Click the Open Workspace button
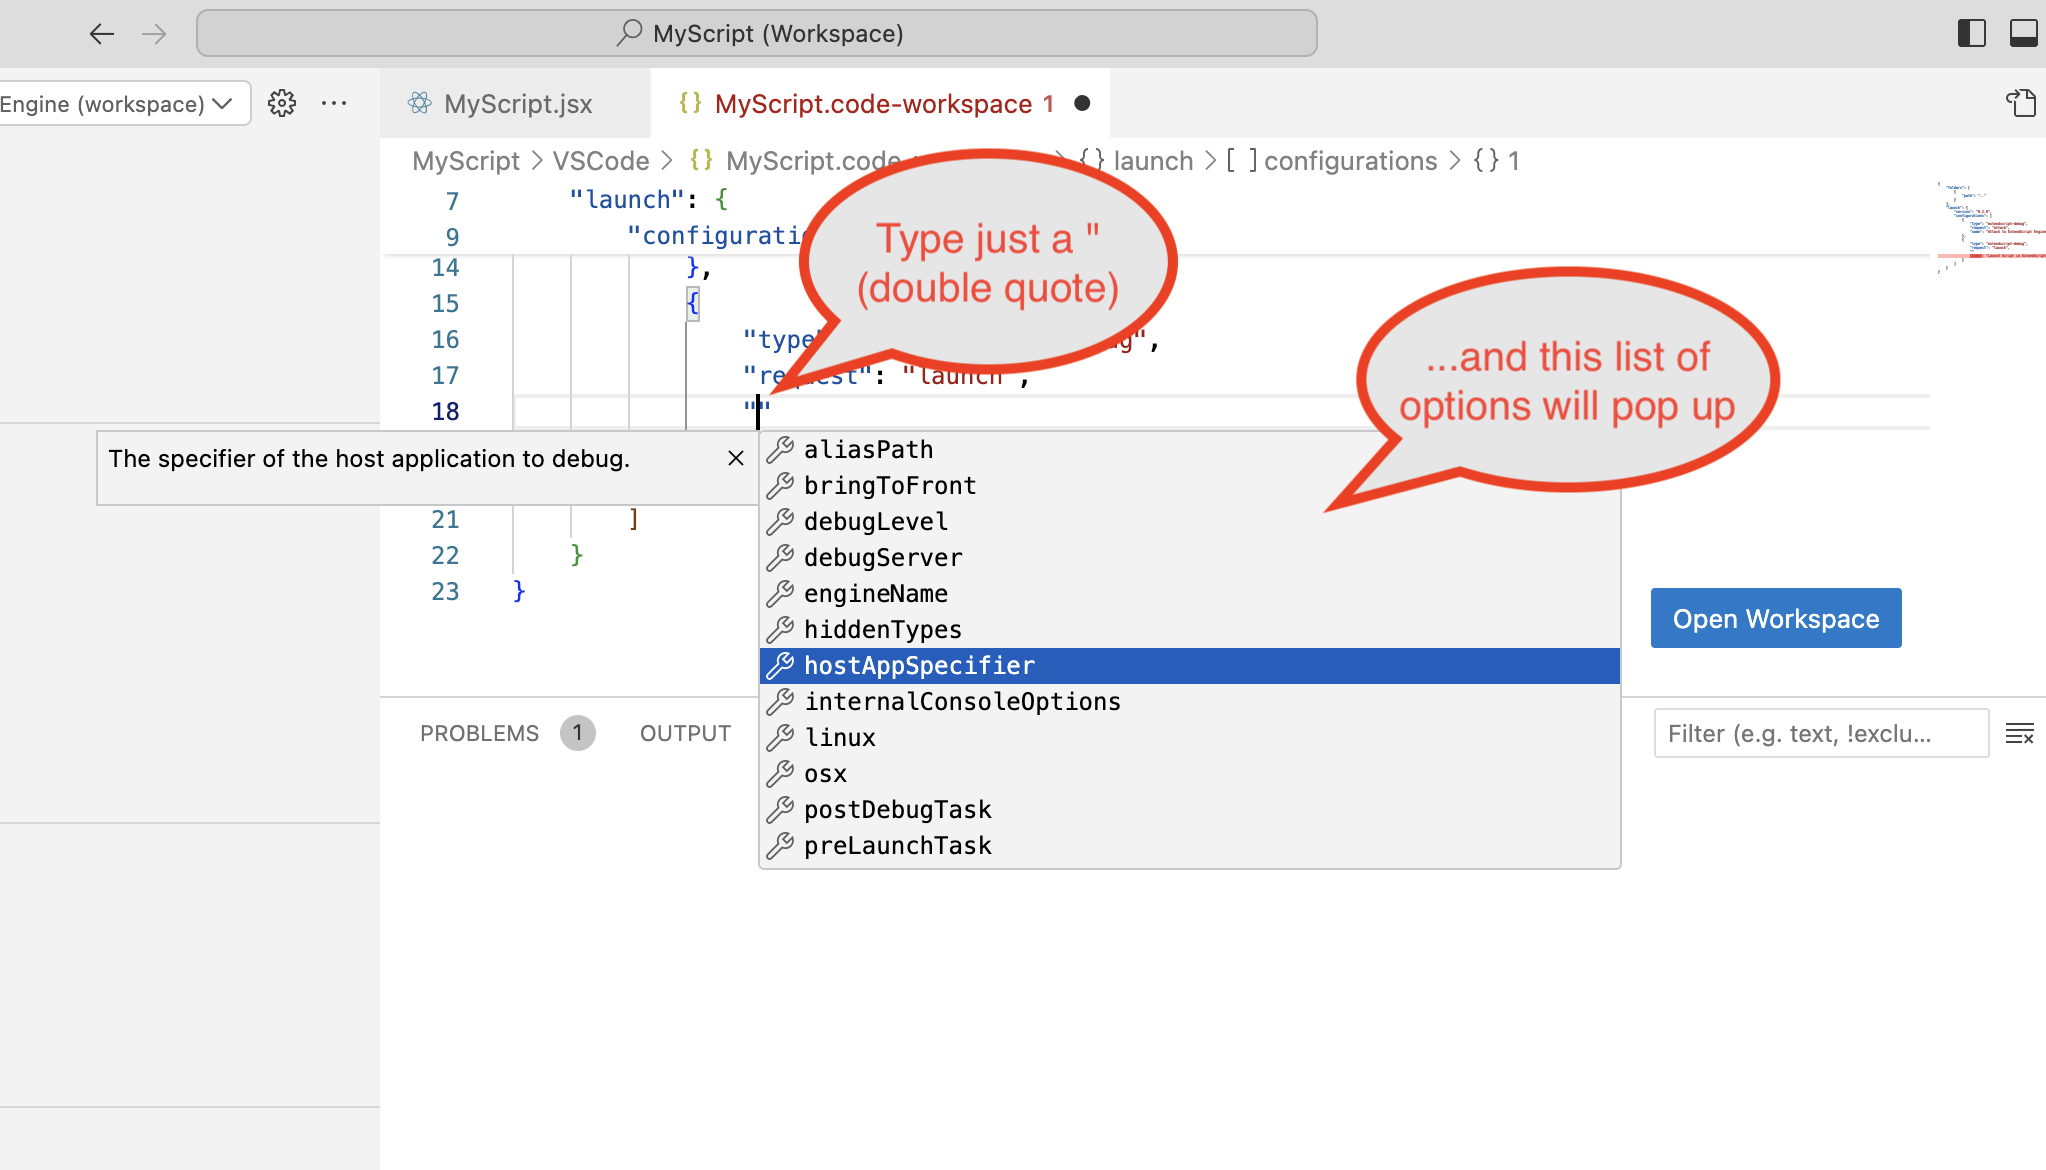 click(x=1775, y=619)
